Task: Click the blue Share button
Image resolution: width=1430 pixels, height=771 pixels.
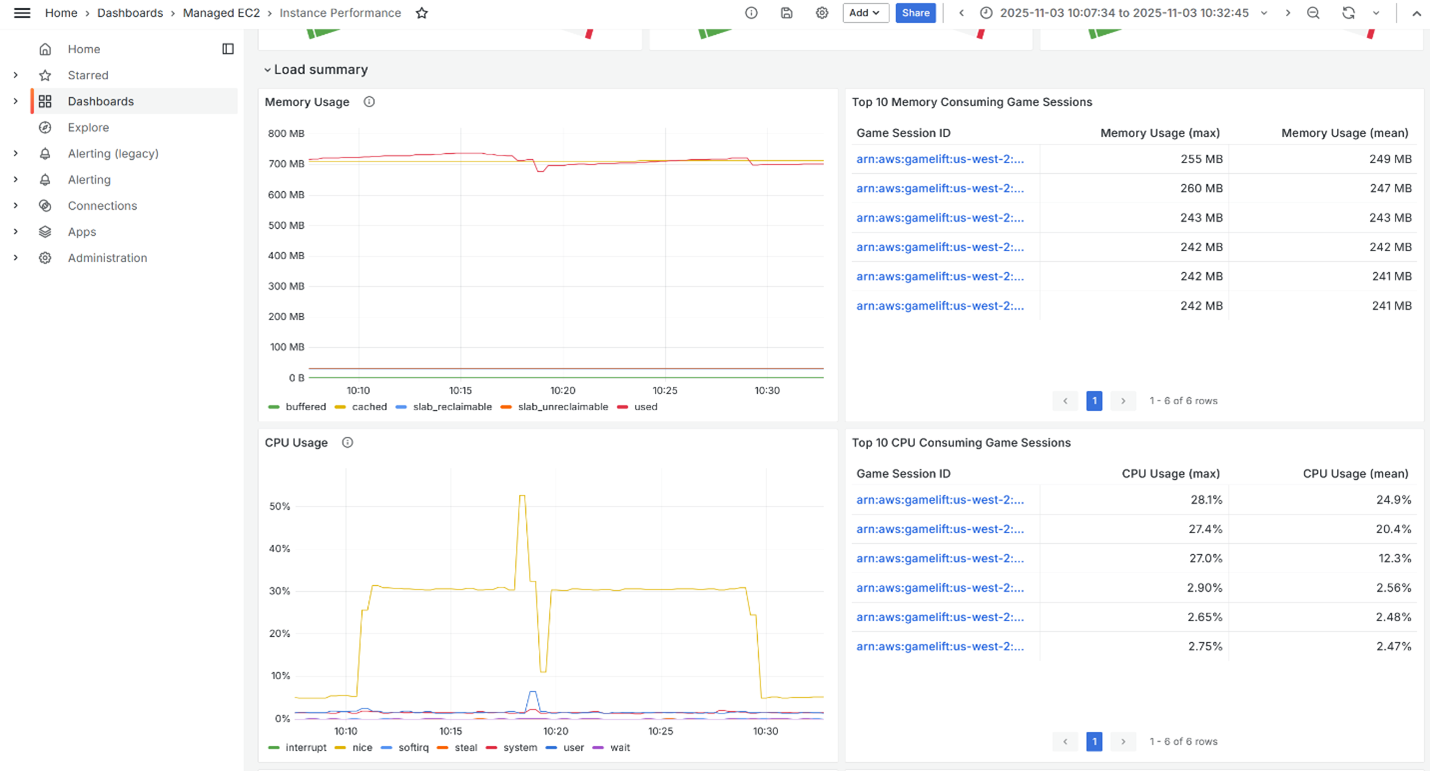Action: point(915,13)
